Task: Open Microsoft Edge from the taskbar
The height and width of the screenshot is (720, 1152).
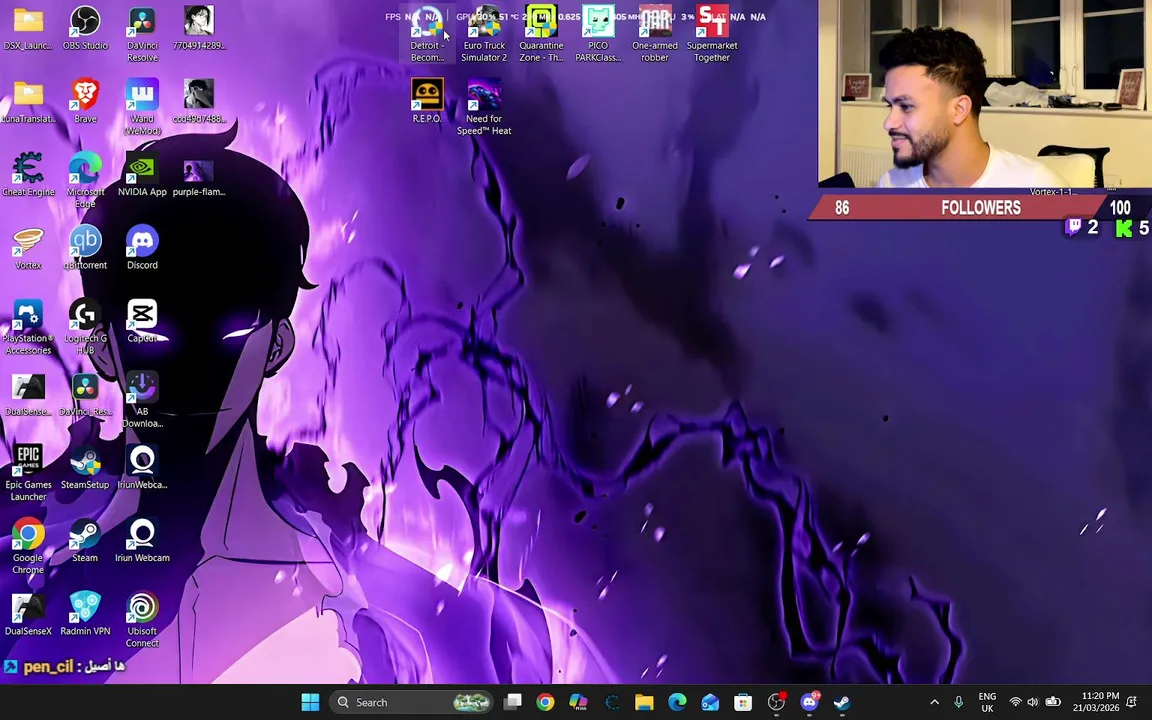Action: tap(677, 702)
